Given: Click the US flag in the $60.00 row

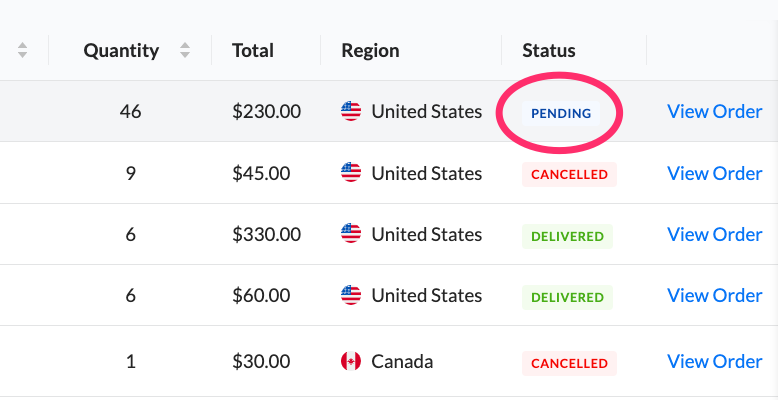Looking at the screenshot, I should pos(351,295).
